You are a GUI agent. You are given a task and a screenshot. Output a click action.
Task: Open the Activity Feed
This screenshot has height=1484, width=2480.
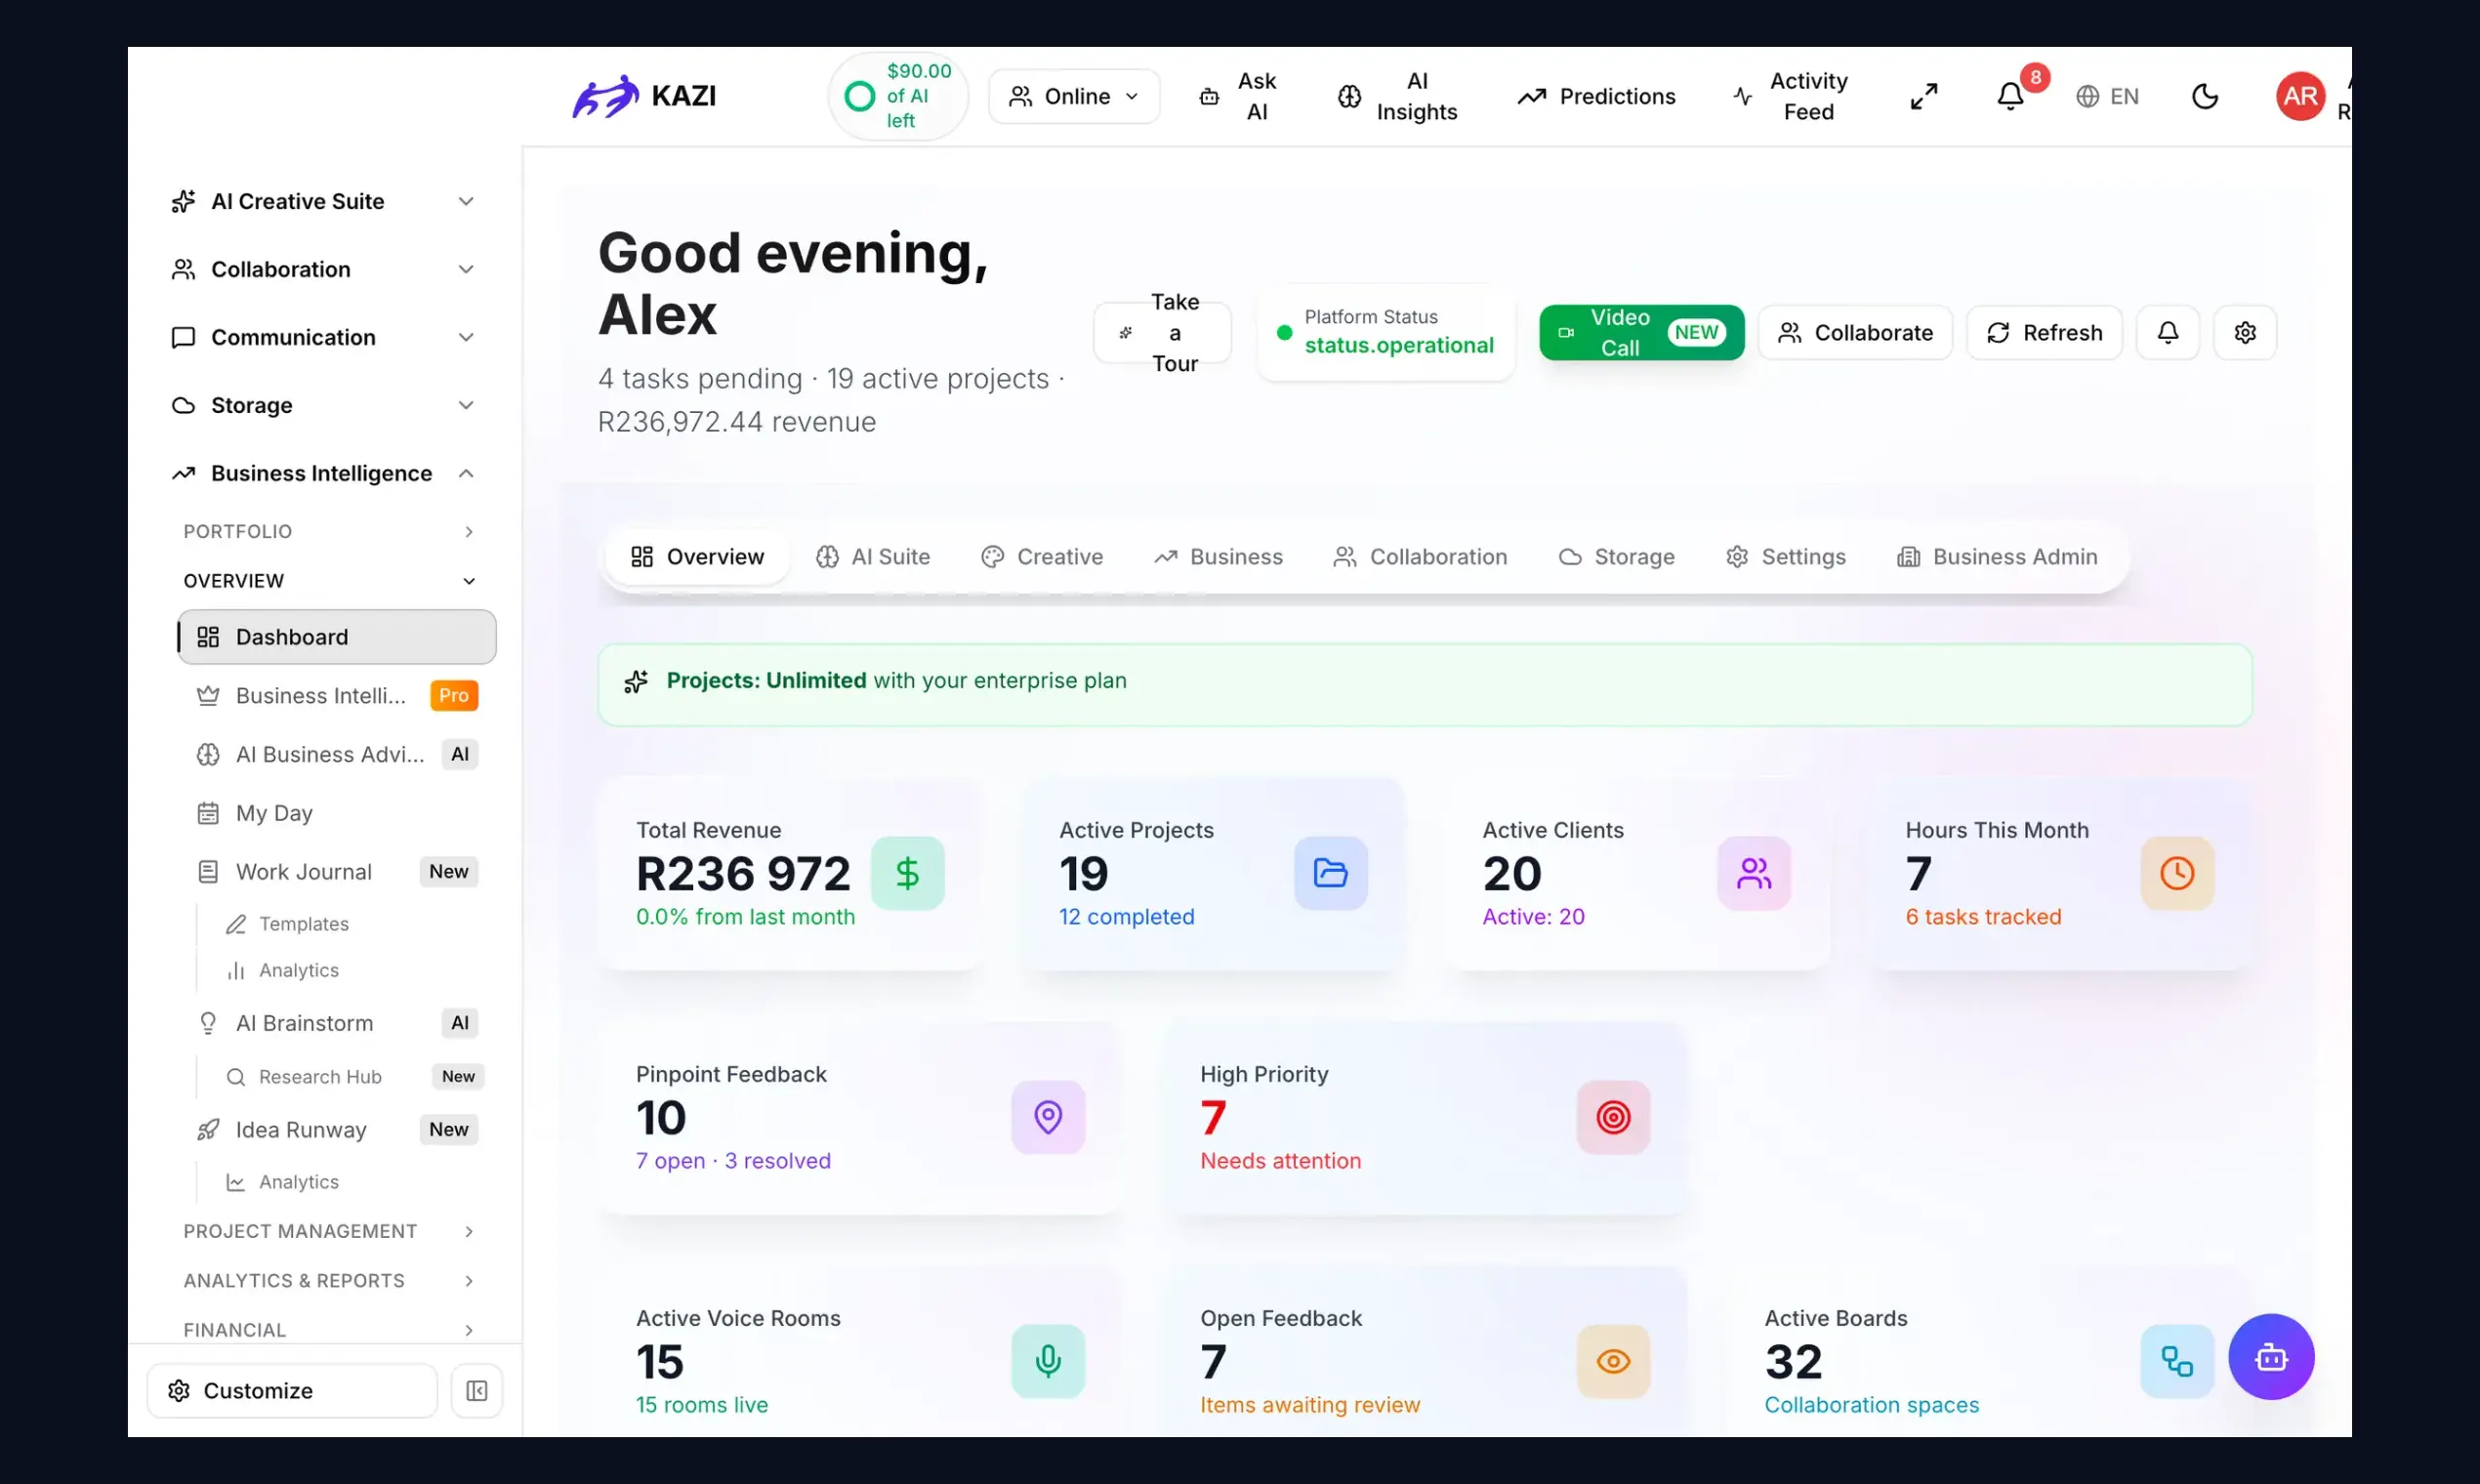click(1790, 96)
